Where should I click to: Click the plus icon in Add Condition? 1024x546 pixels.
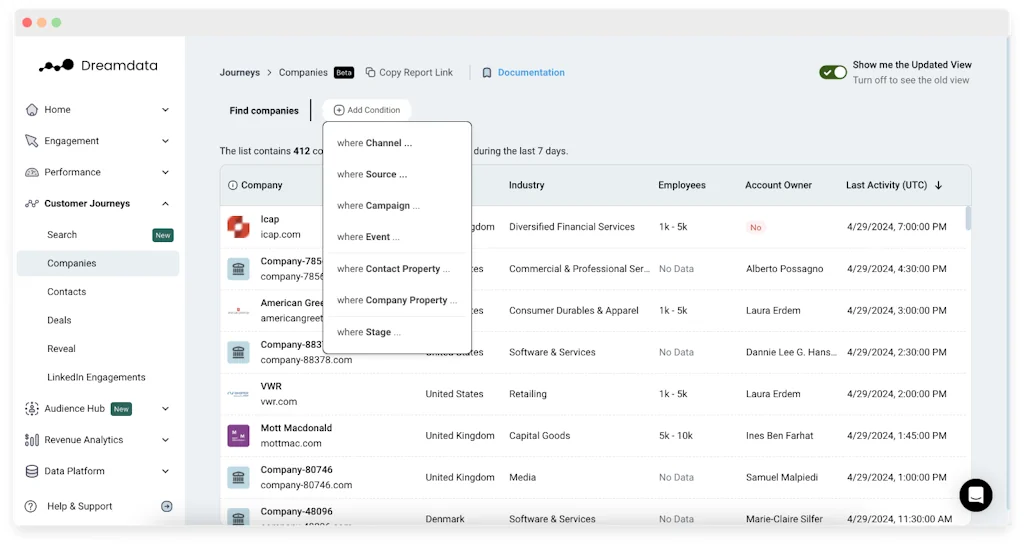[339, 110]
